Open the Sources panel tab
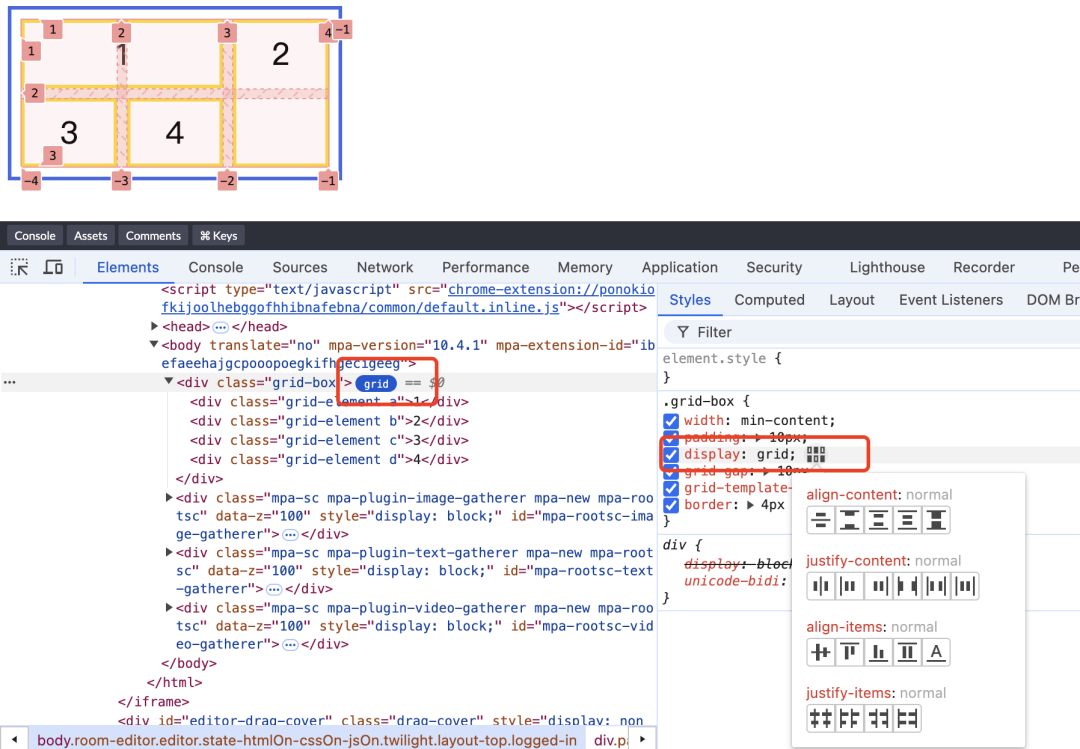The height and width of the screenshot is (749, 1080). (300, 267)
